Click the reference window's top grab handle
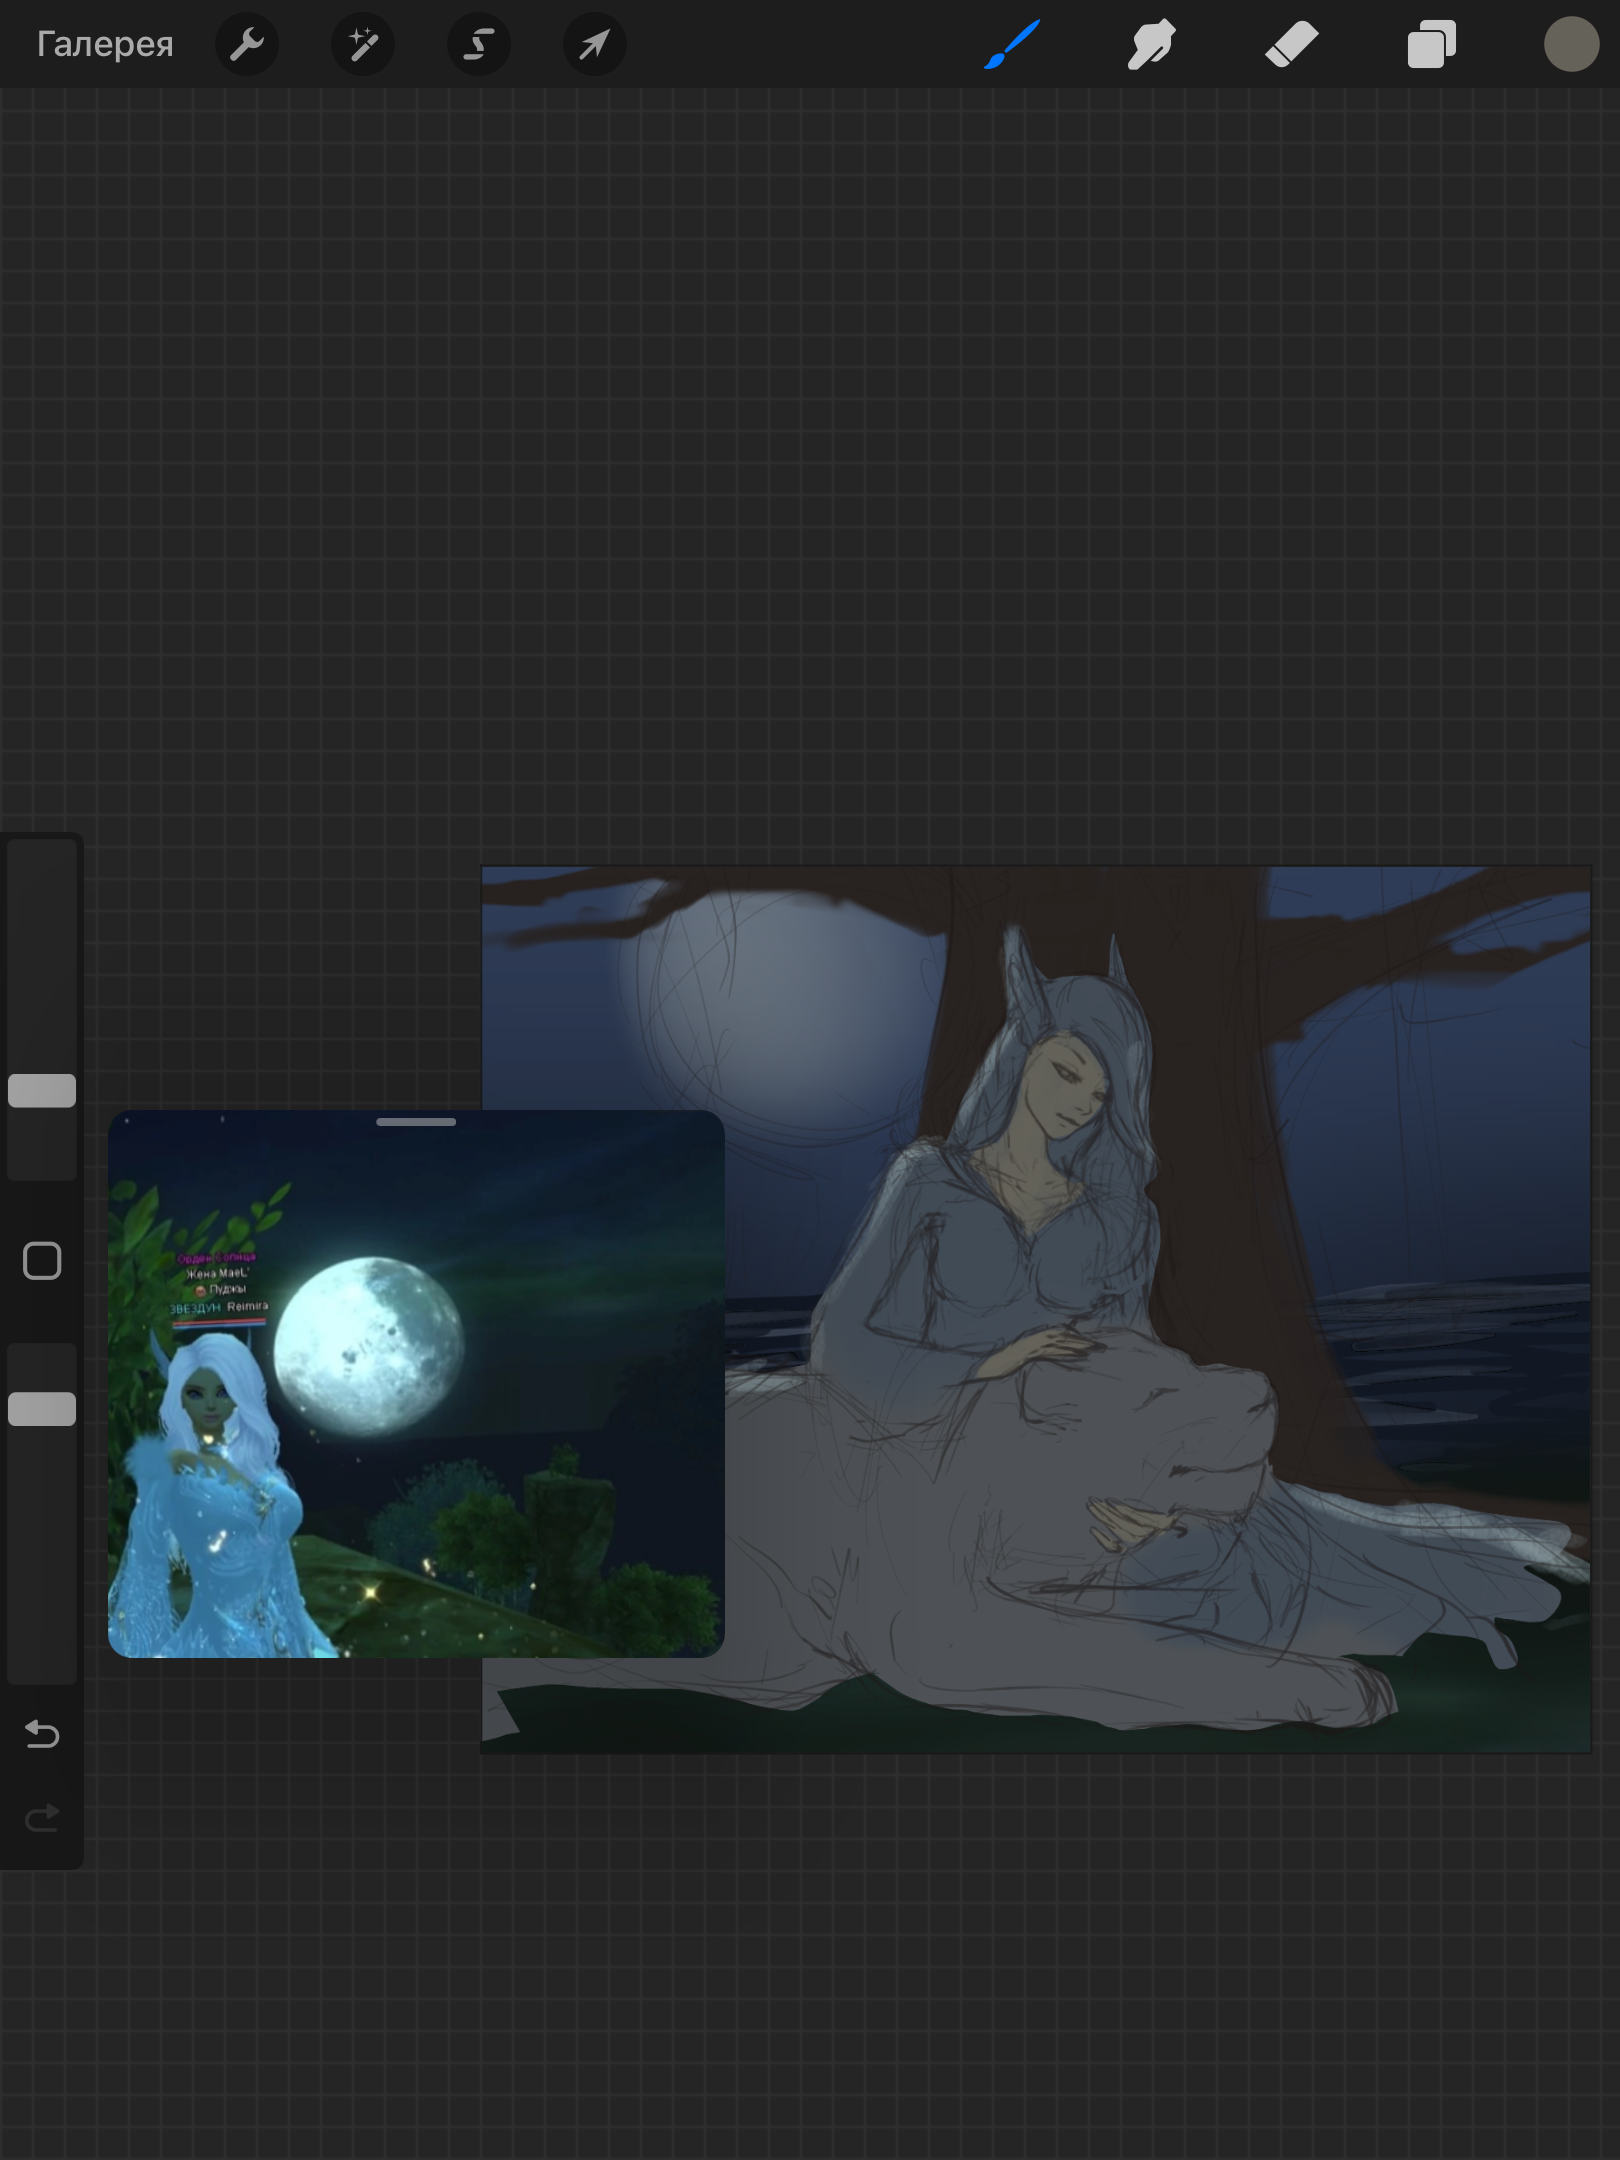 click(x=416, y=1122)
